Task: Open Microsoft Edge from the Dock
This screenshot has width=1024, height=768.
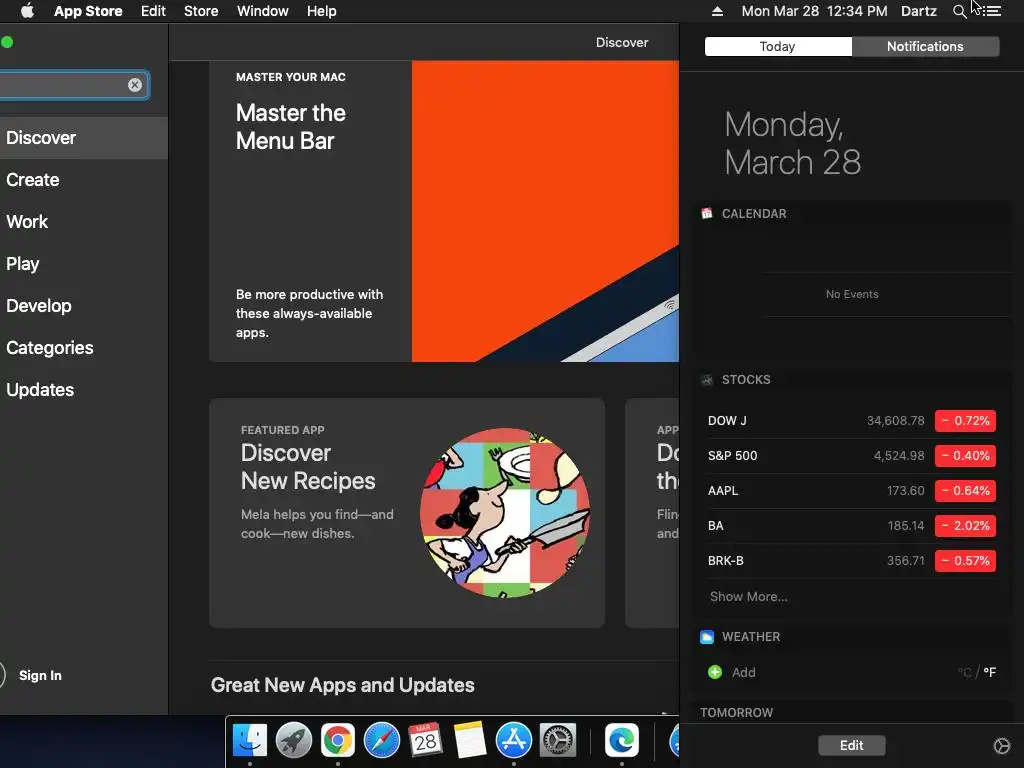Action: click(622, 740)
